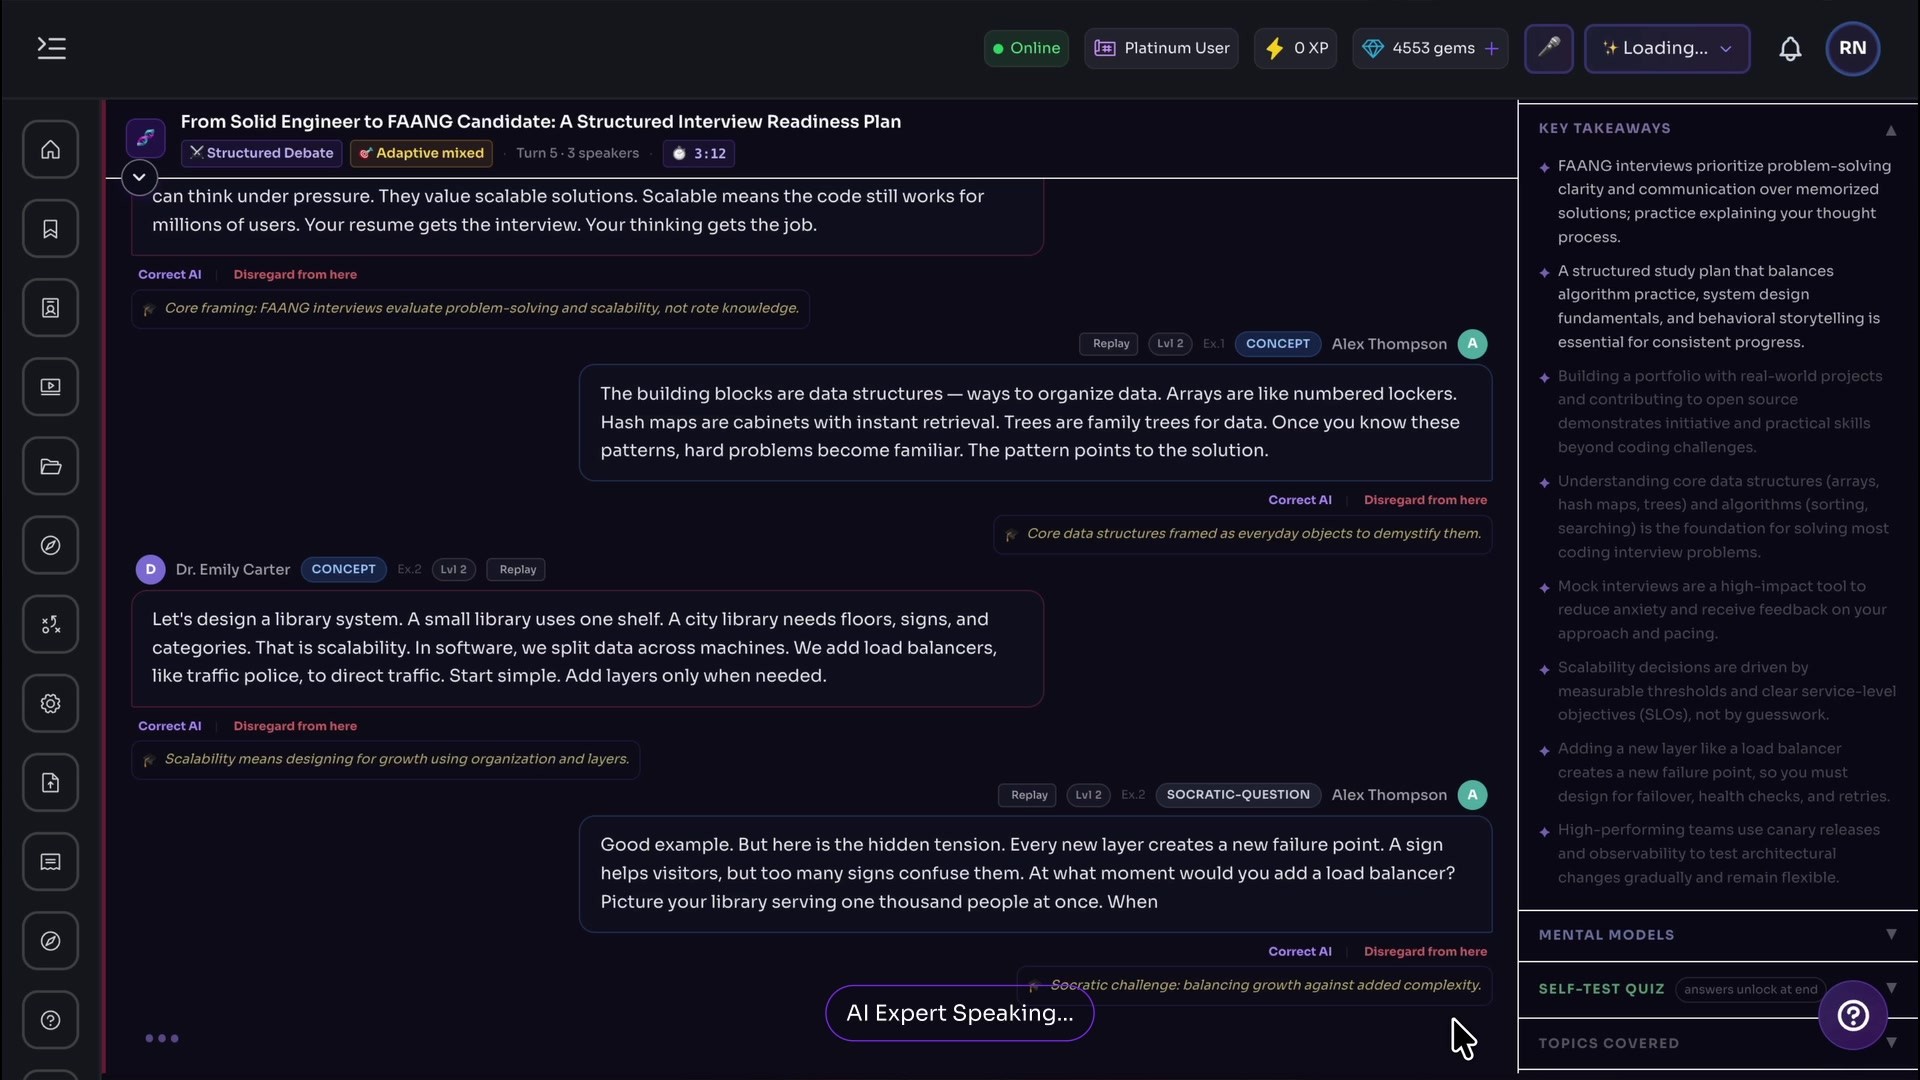Toggle the Adaptive mixed mode badge
1920x1080 pixels.
click(x=421, y=153)
